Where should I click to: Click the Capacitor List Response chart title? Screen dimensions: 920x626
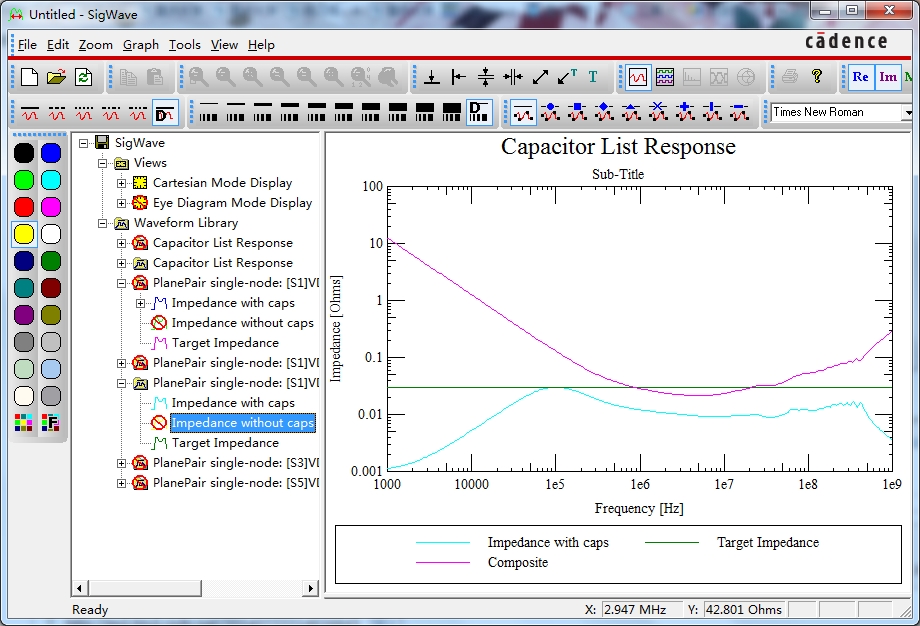click(618, 147)
